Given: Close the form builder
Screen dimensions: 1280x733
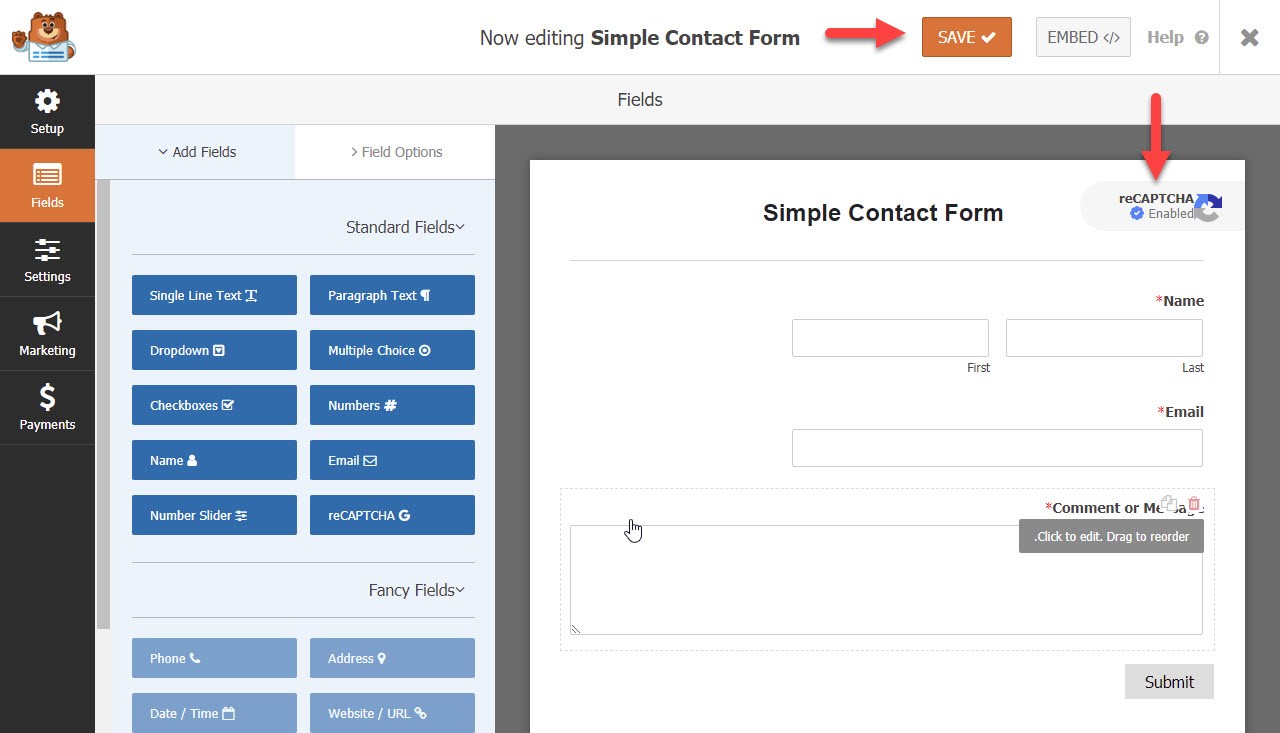Looking at the screenshot, I should click(x=1249, y=37).
